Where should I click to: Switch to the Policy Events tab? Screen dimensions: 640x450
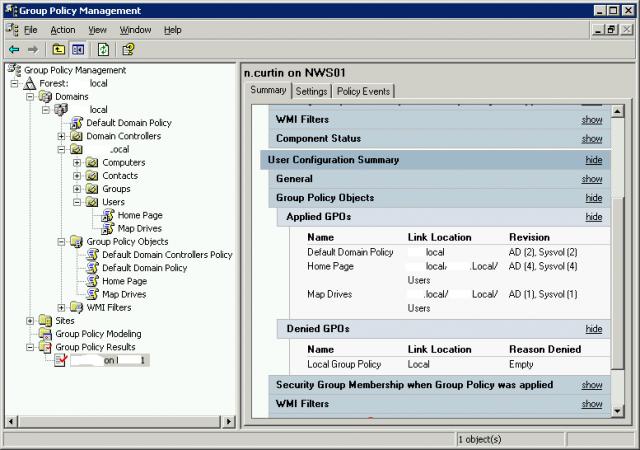click(363, 91)
